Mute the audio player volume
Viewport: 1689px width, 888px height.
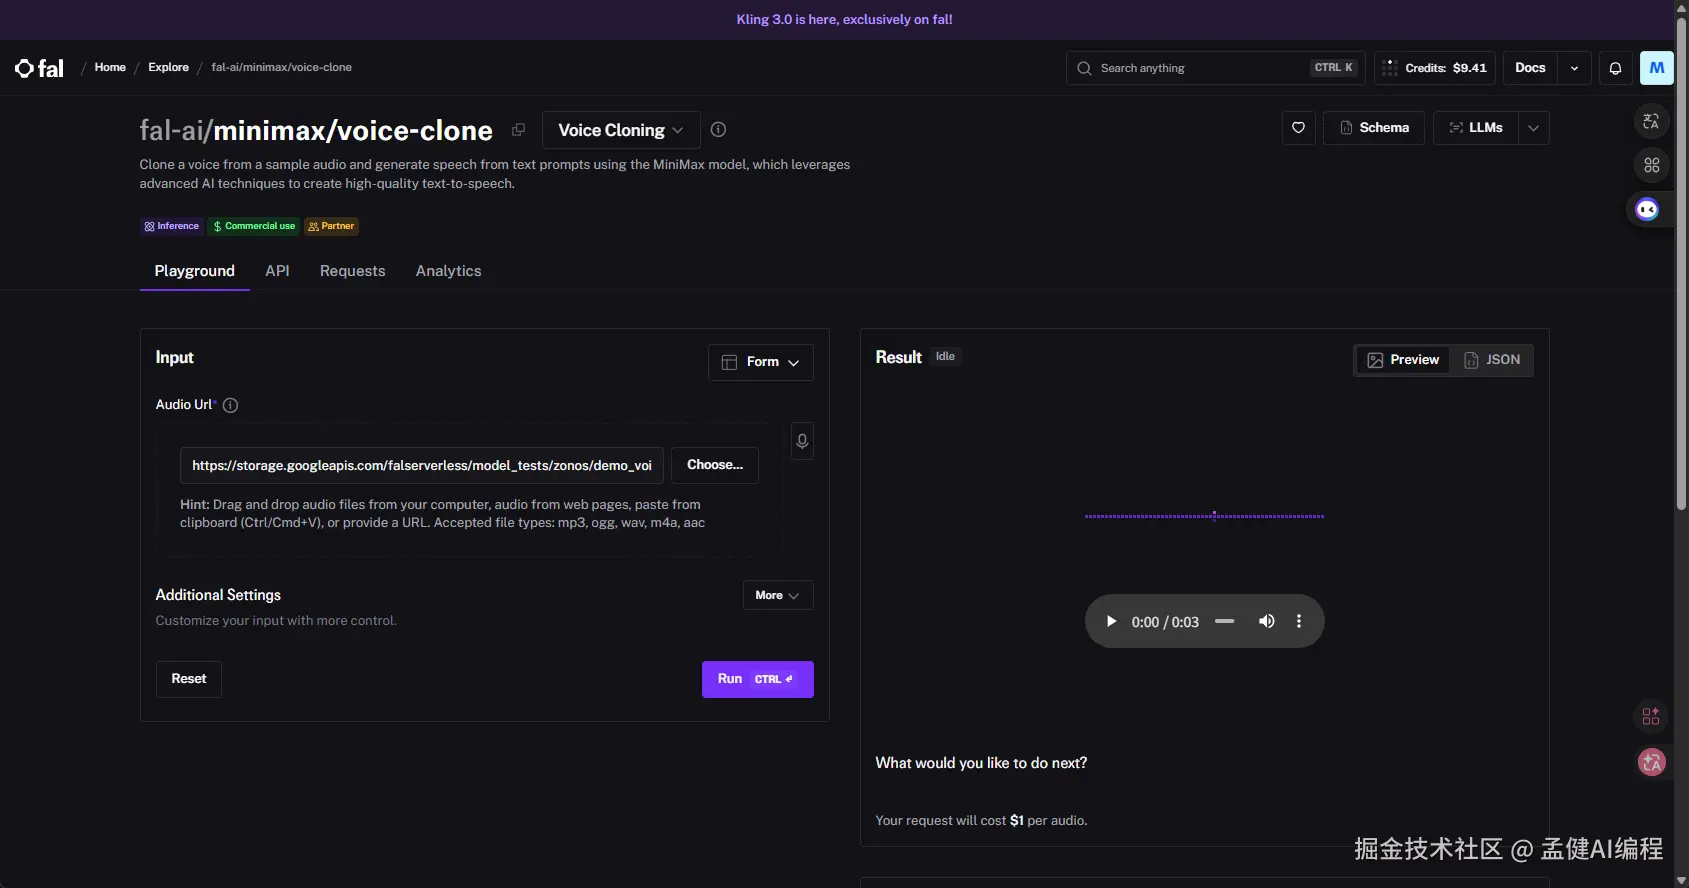(x=1266, y=621)
